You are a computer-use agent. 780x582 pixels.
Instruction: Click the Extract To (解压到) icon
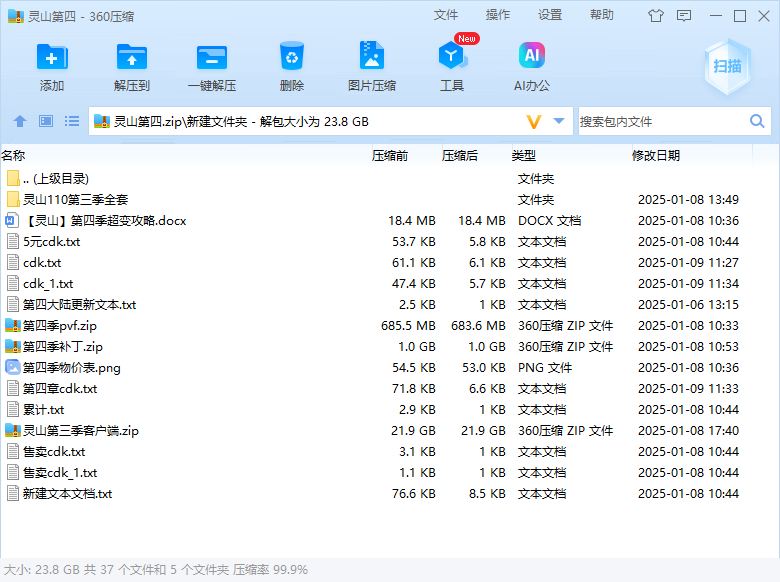click(132, 58)
